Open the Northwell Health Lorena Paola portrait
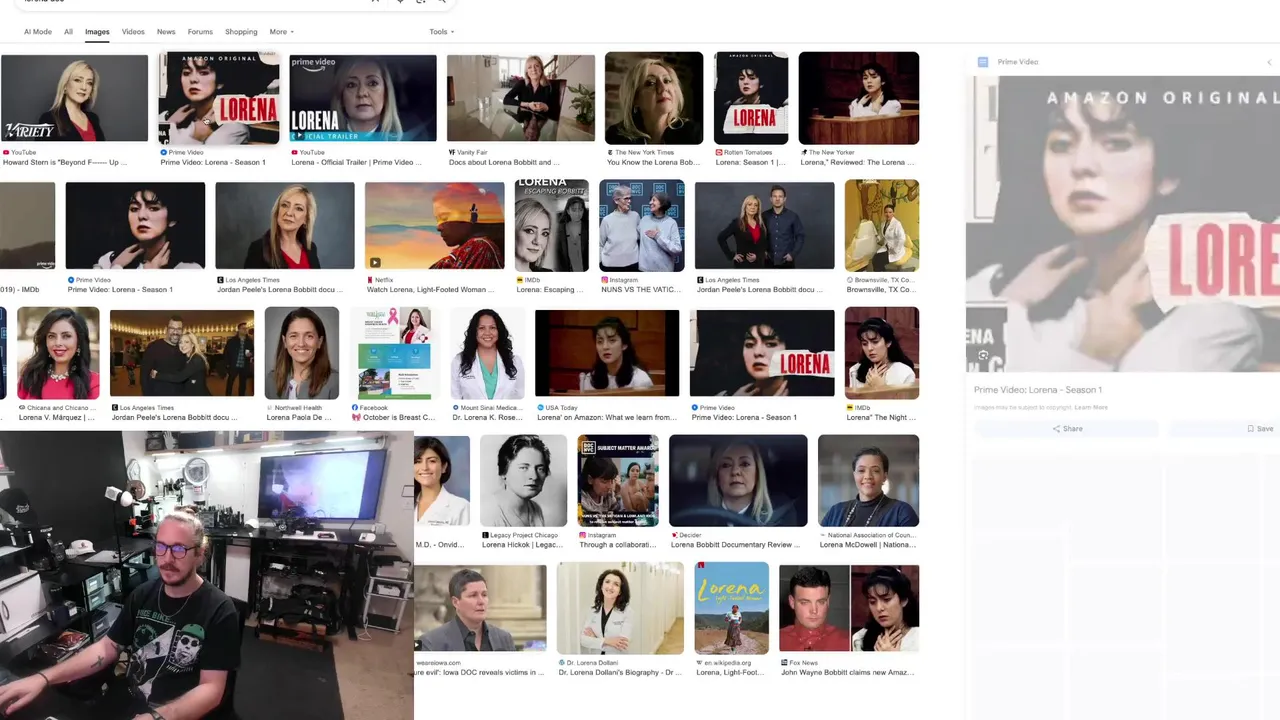The height and width of the screenshot is (720, 1280). 302,353
